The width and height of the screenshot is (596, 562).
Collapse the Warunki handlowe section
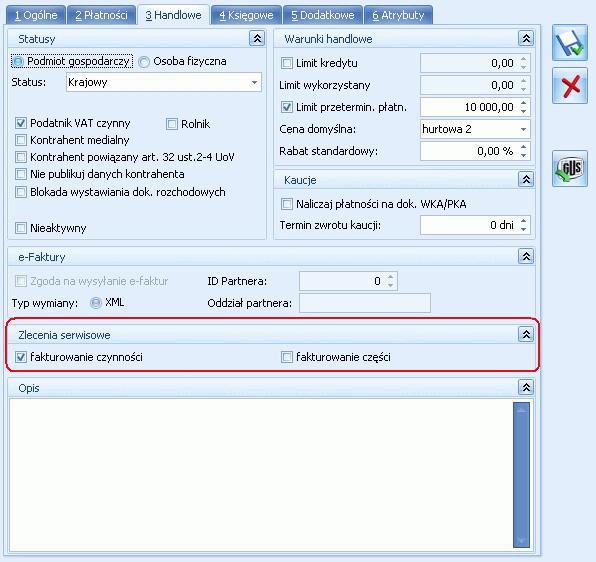[526, 38]
